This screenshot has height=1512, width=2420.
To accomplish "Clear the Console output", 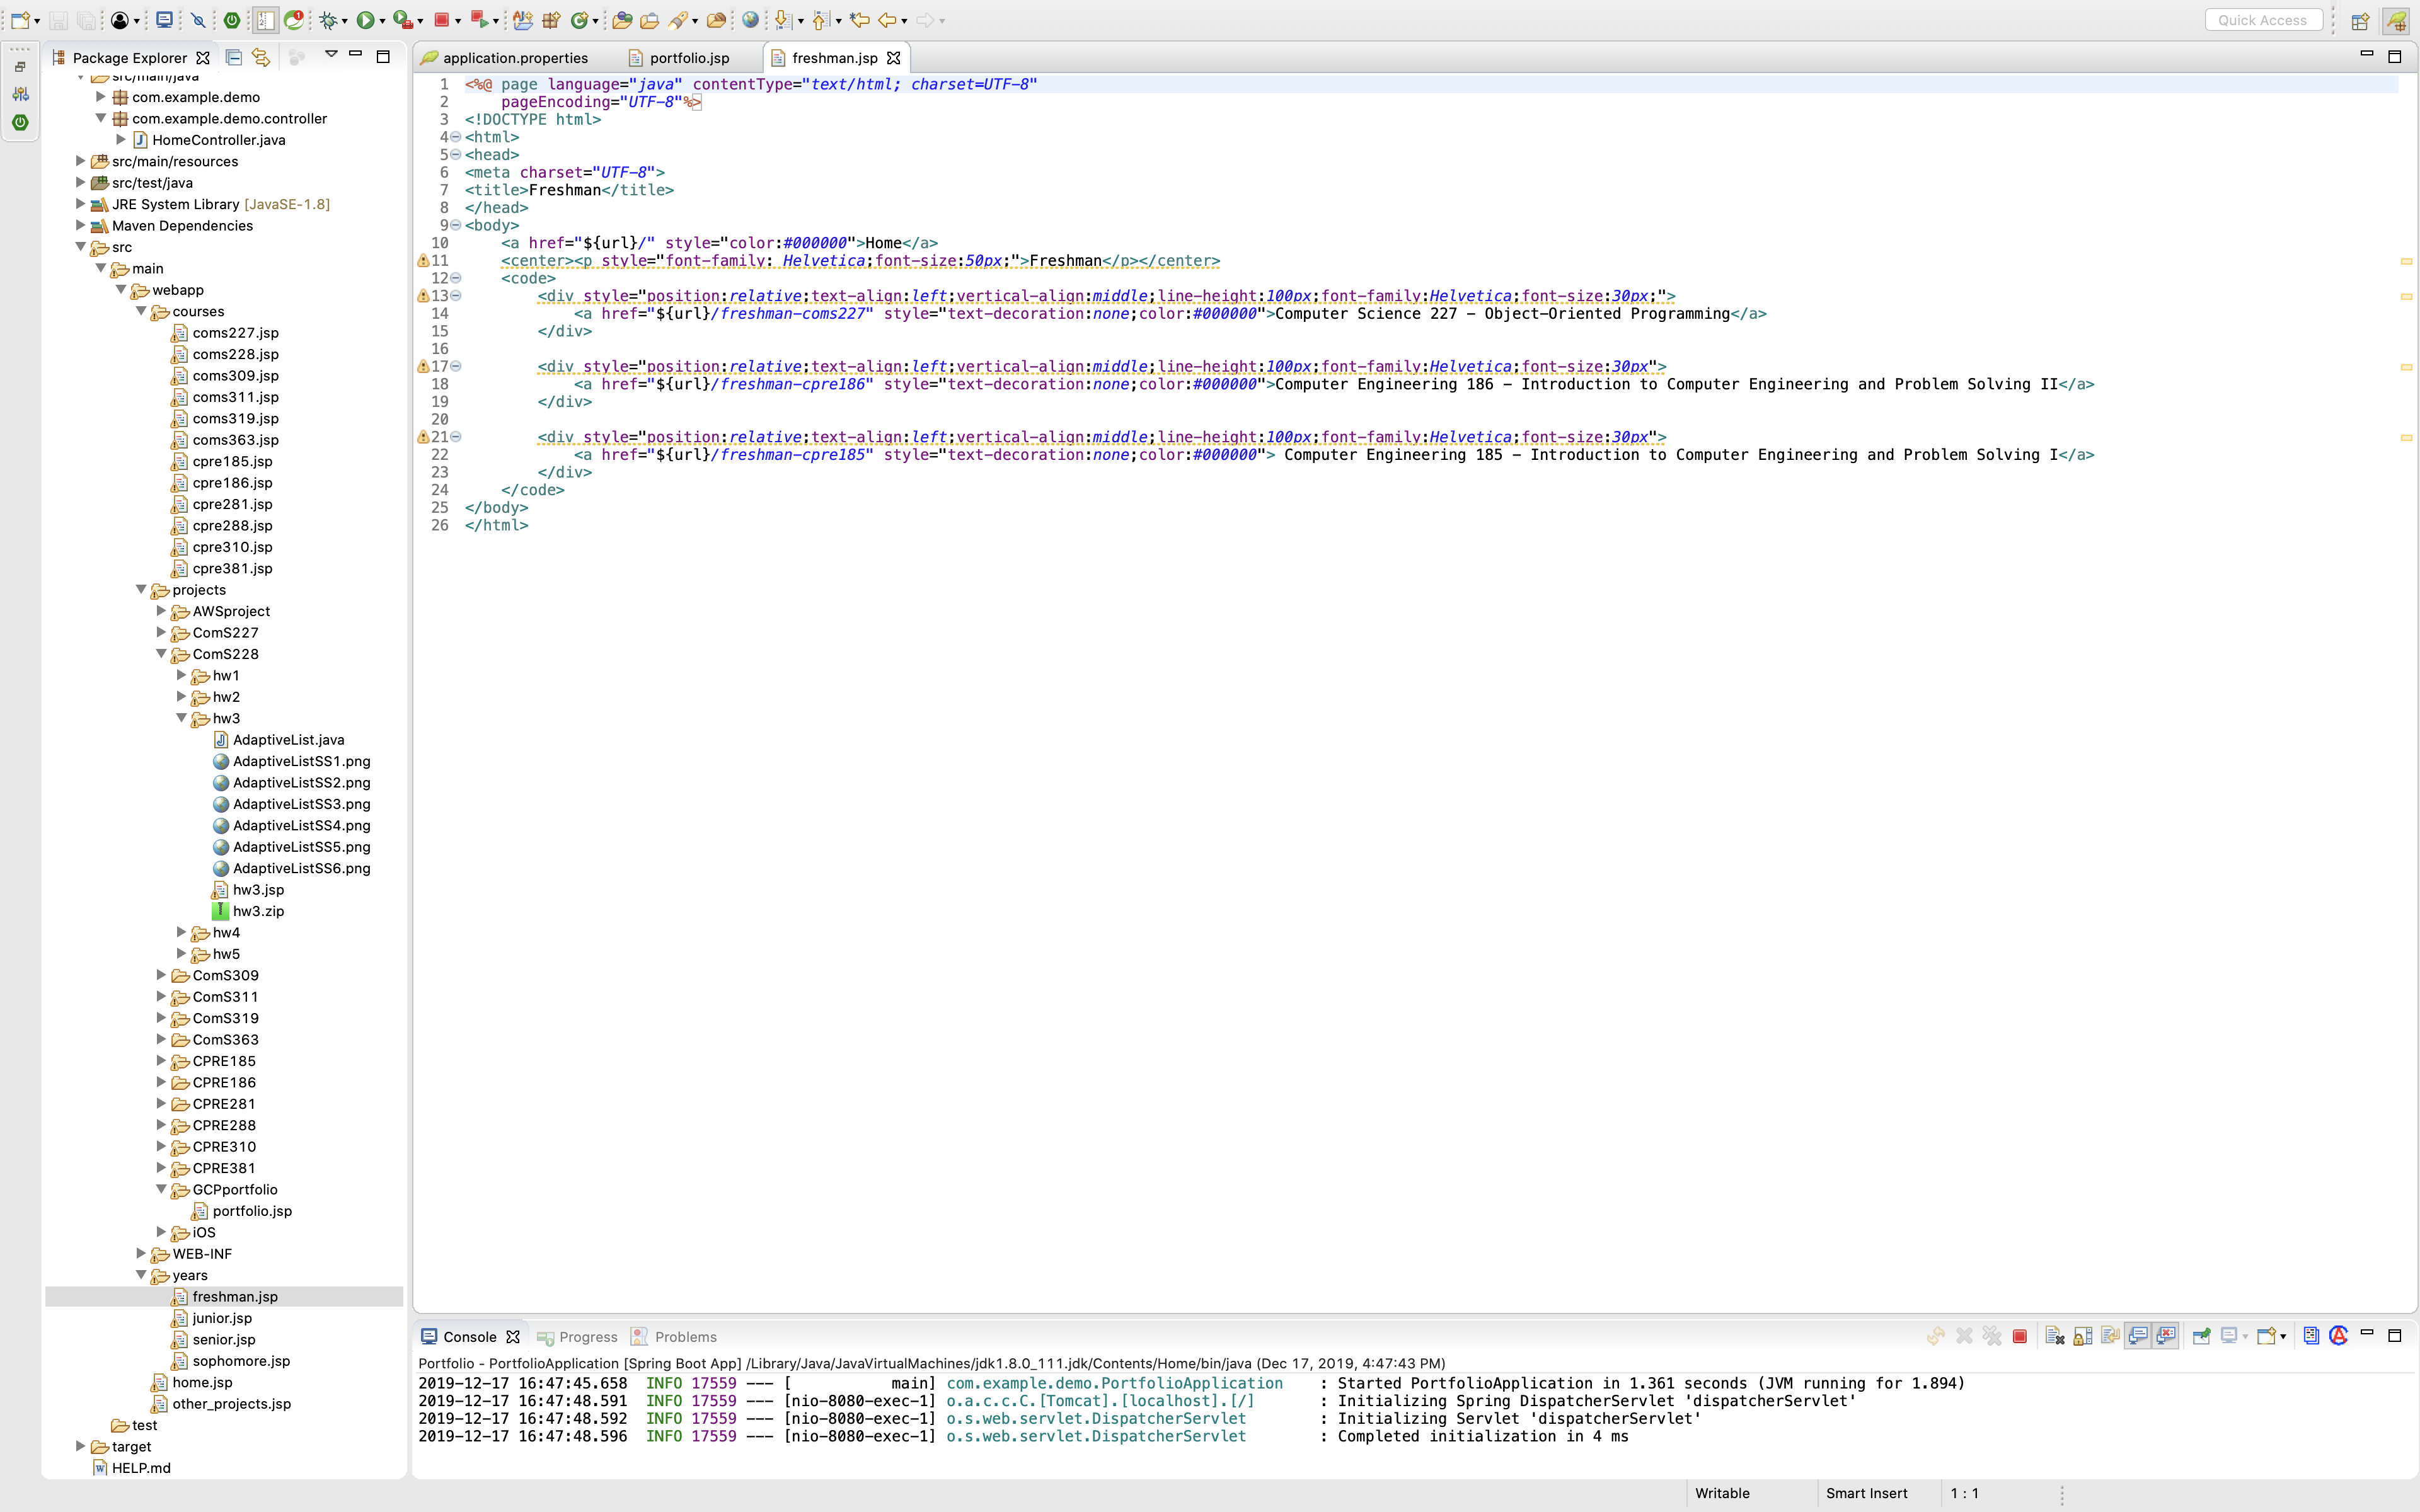I will tap(2054, 1336).
